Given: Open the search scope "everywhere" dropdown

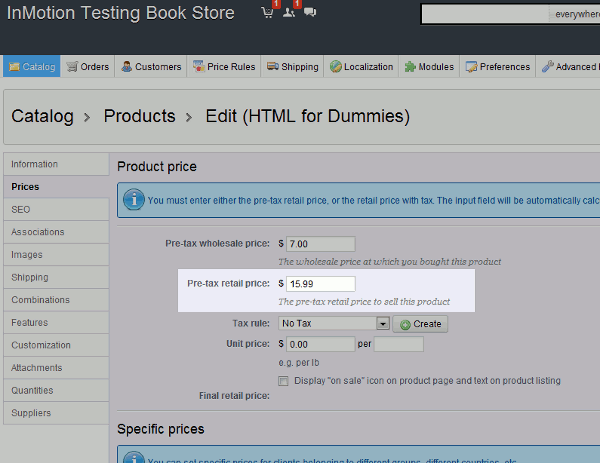Looking at the screenshot, I should coord(578,15).
